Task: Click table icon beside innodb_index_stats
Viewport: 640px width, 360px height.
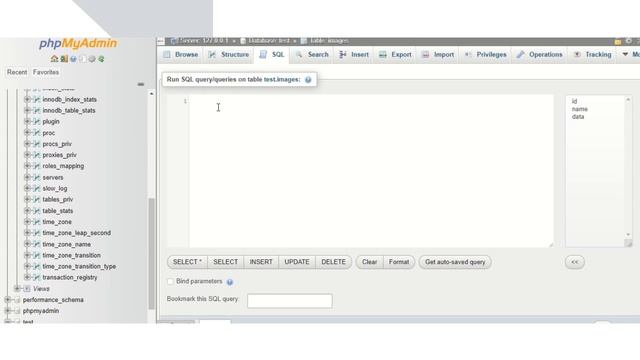Action: click(x=37, y=100)
